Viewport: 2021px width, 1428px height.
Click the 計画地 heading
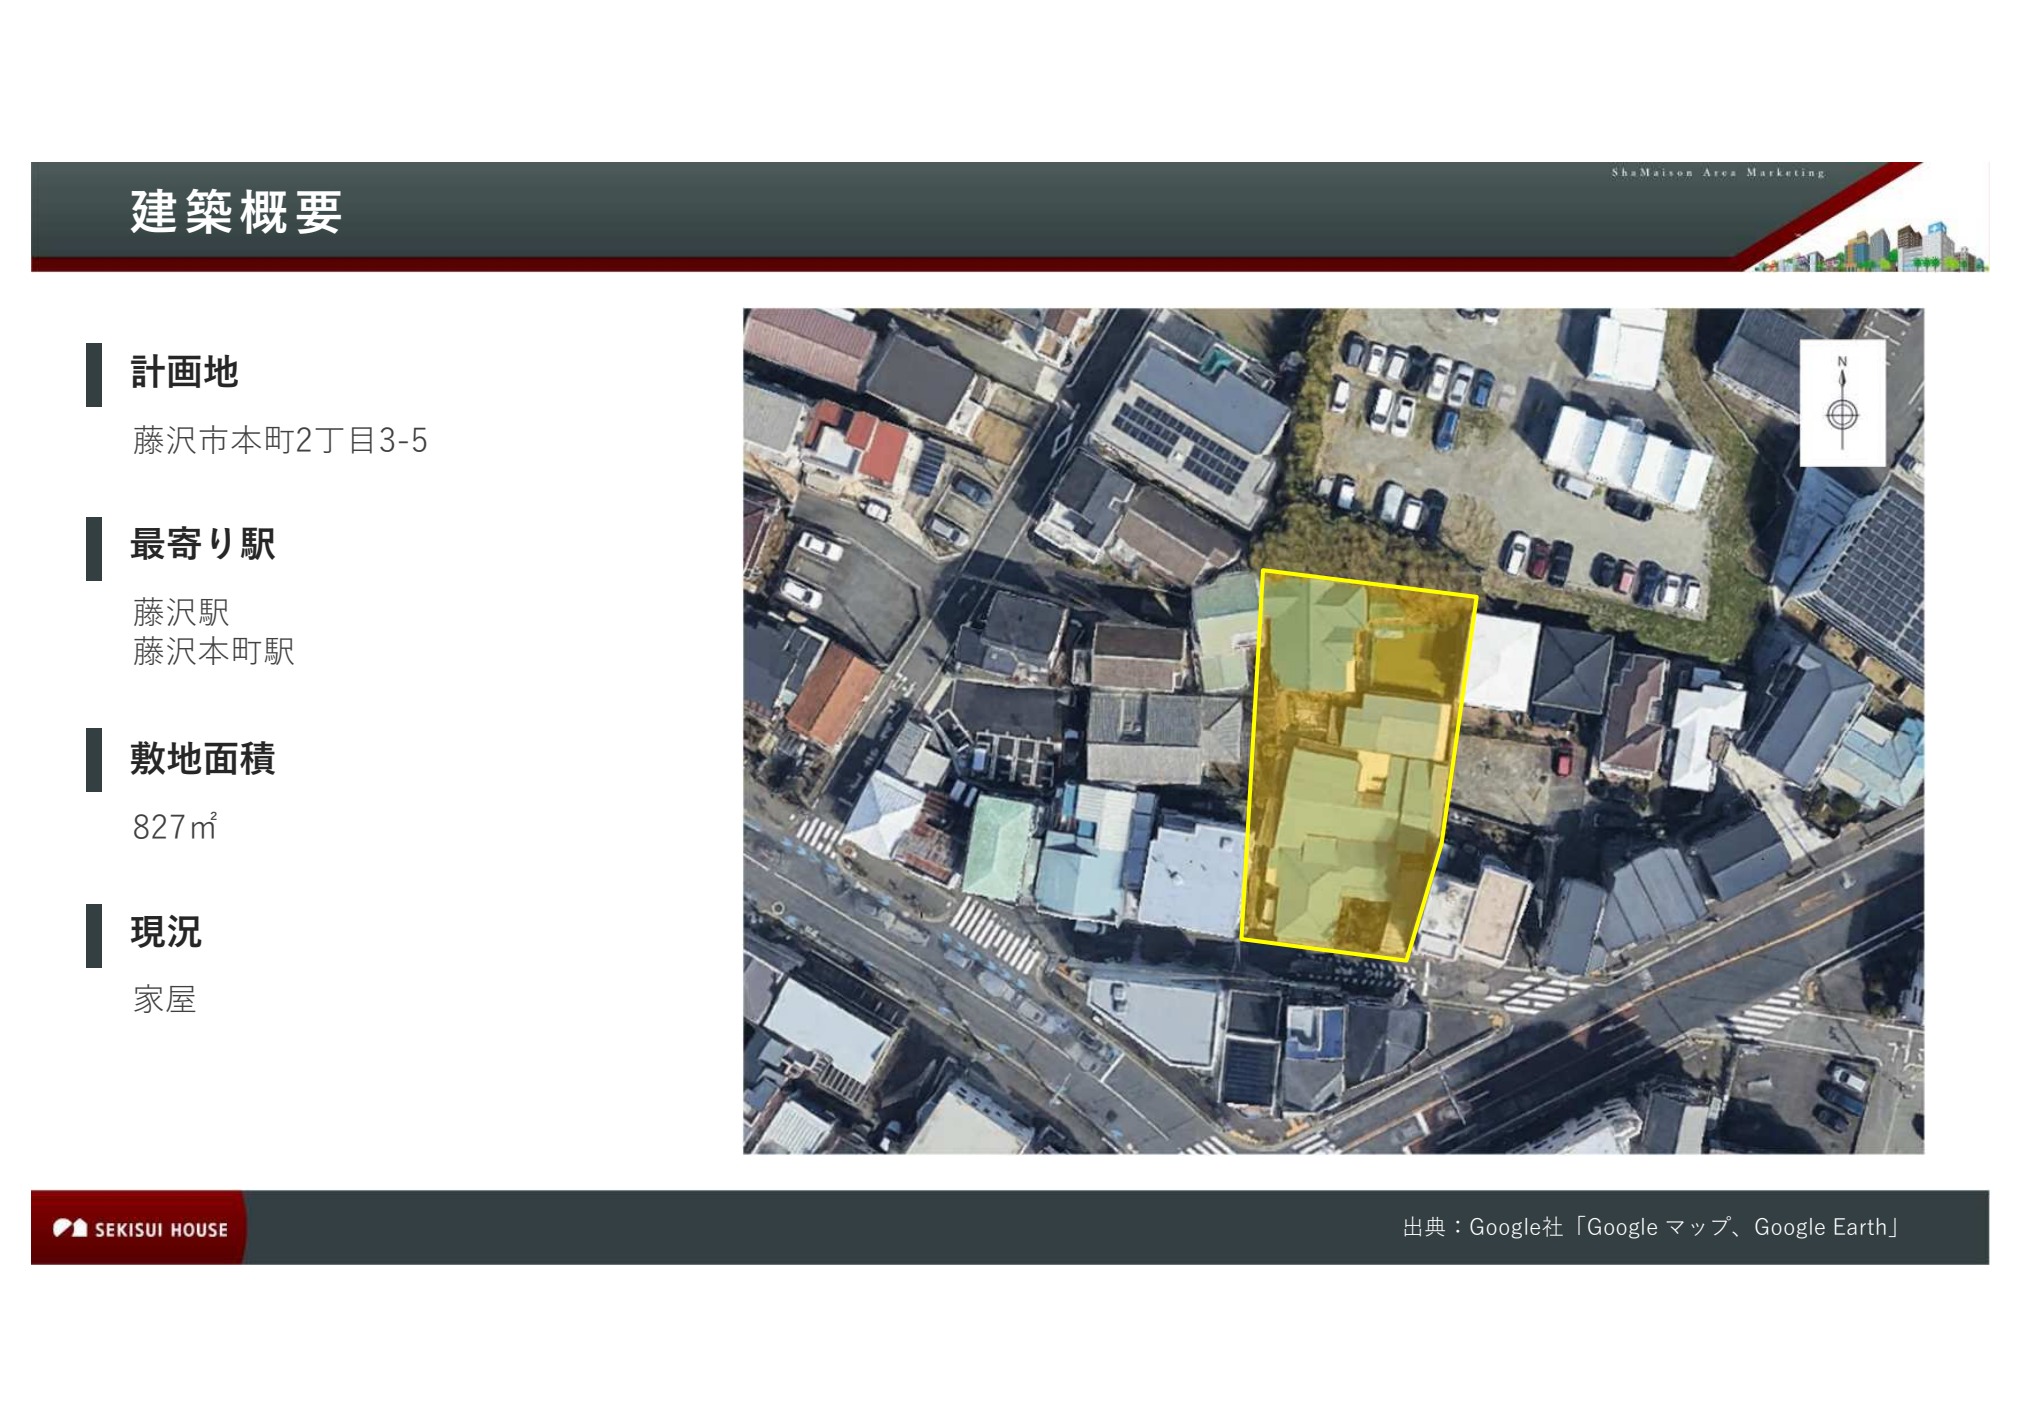[184, 372]
